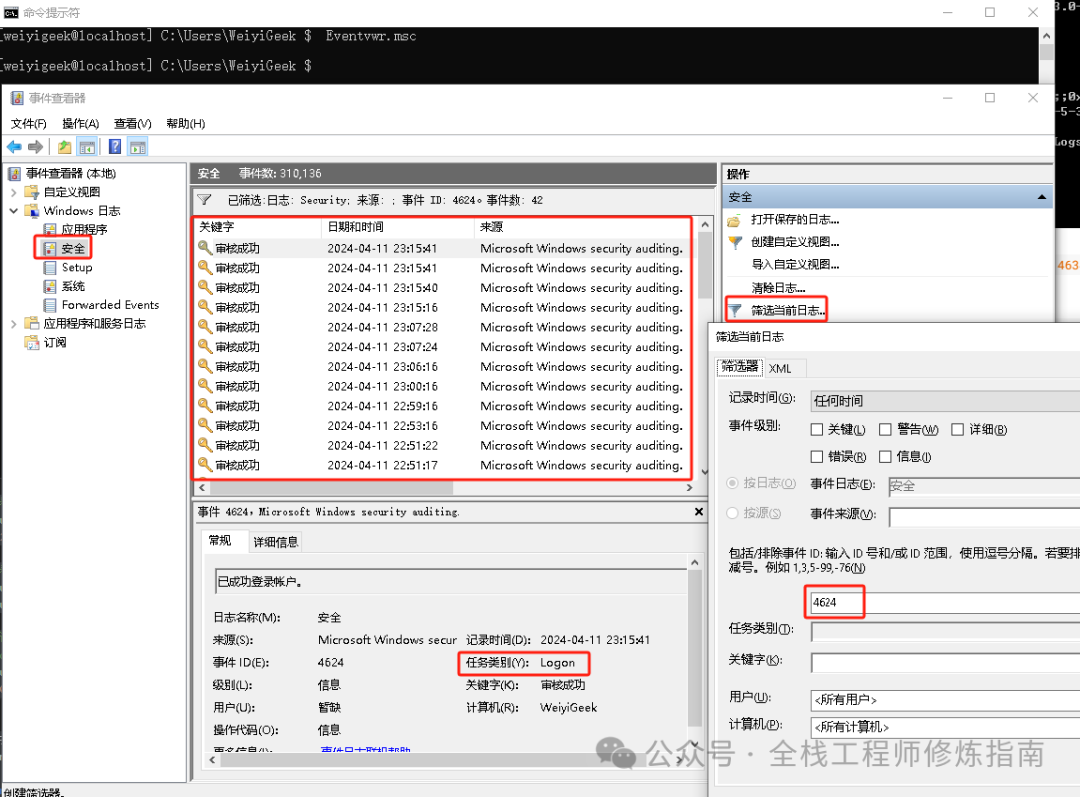Collapse the Windows 日志 tree node arrow
Viewport: 1080px width, 797px height.
pos(14,211)
